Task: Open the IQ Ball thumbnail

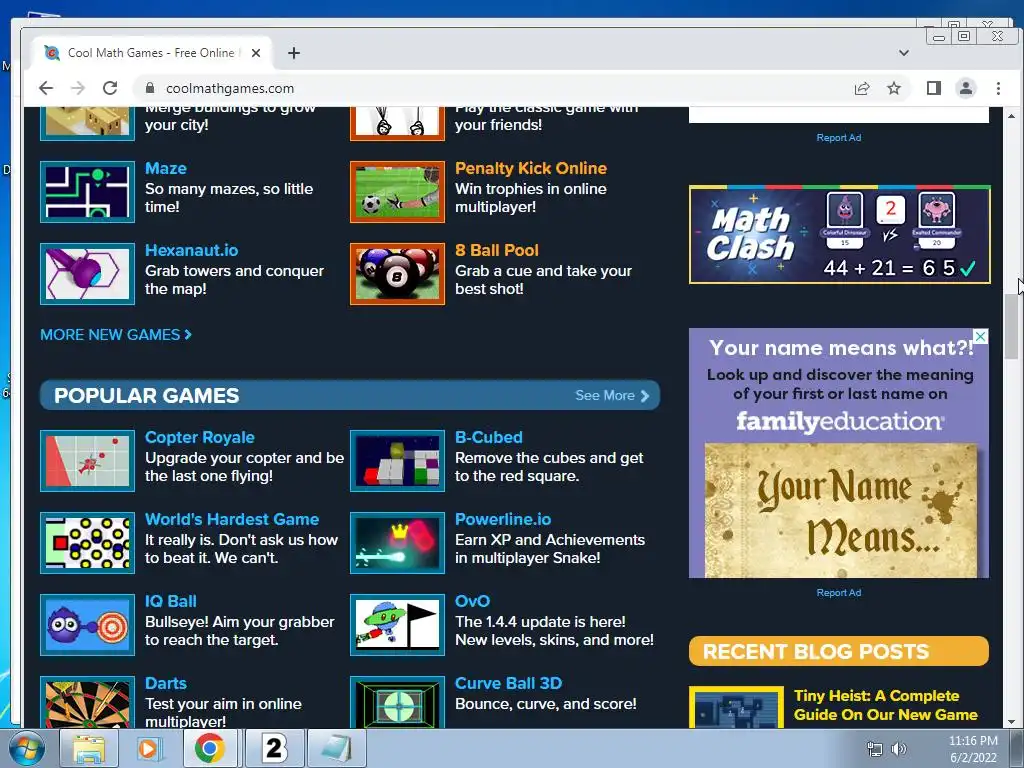Action: click(x=88, y=625)
